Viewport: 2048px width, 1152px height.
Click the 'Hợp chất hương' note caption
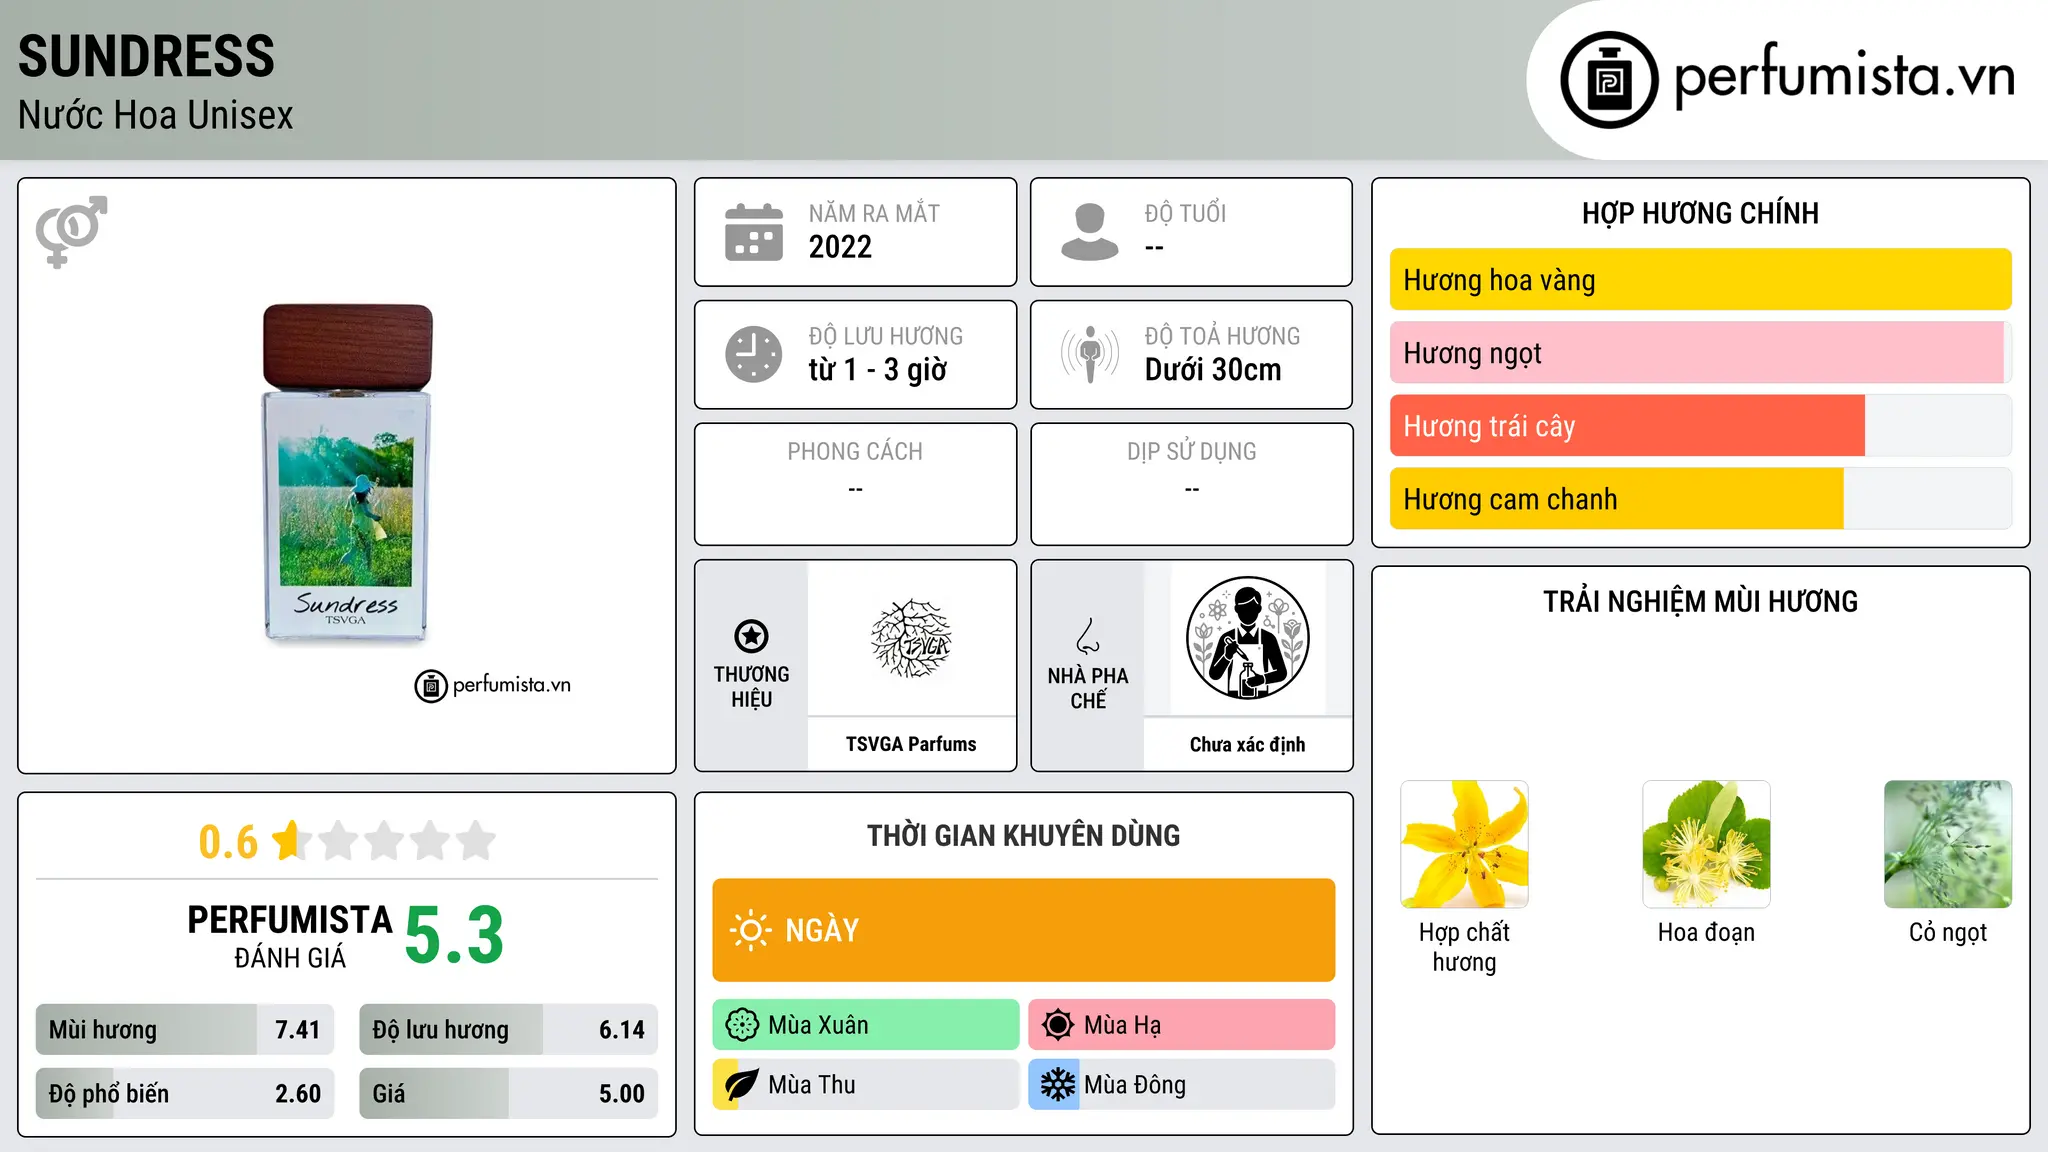click(1464, 947)
